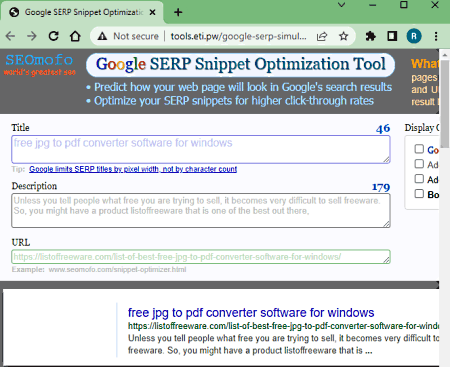Bookmark this page with the star icon
450x367 pixels.
pyautogui.click(x=343, y=36)
